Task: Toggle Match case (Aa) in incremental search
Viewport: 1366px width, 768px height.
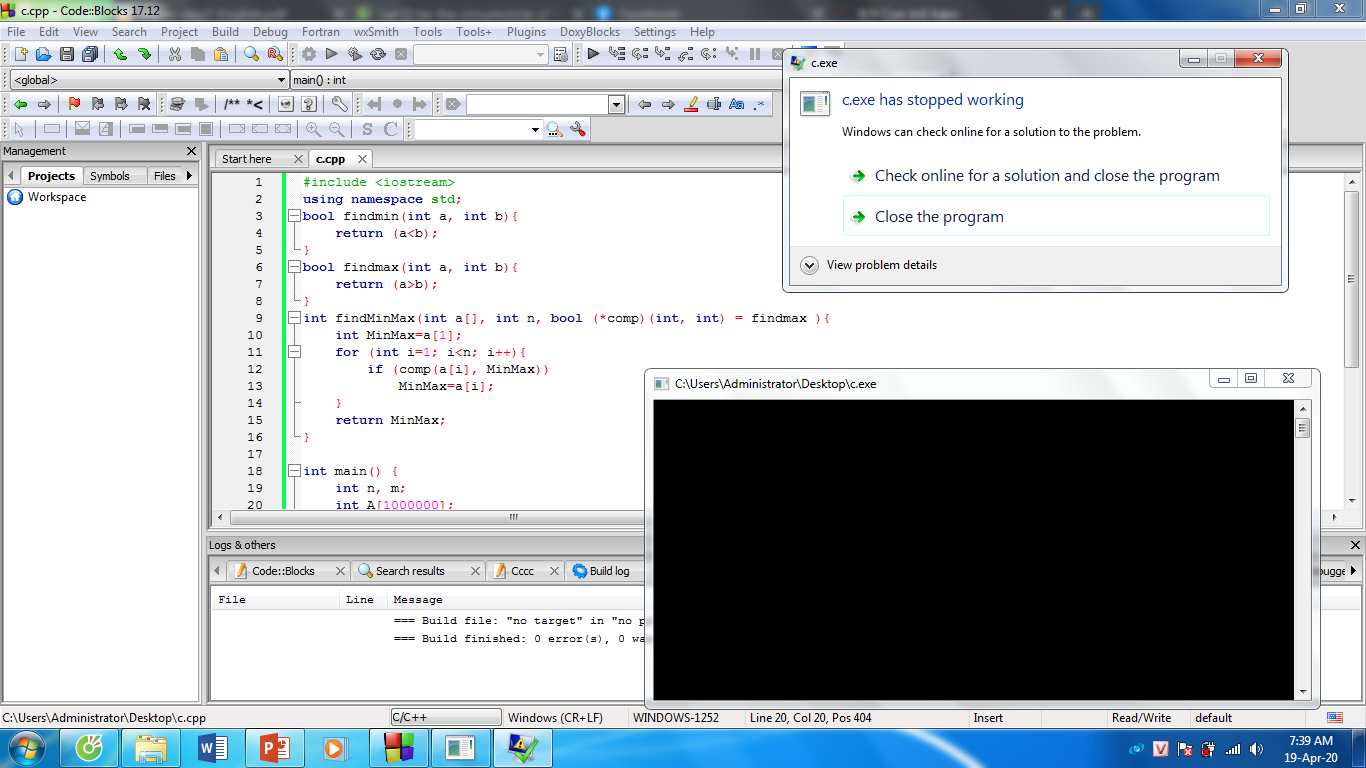Action: (x=737, y=104)
